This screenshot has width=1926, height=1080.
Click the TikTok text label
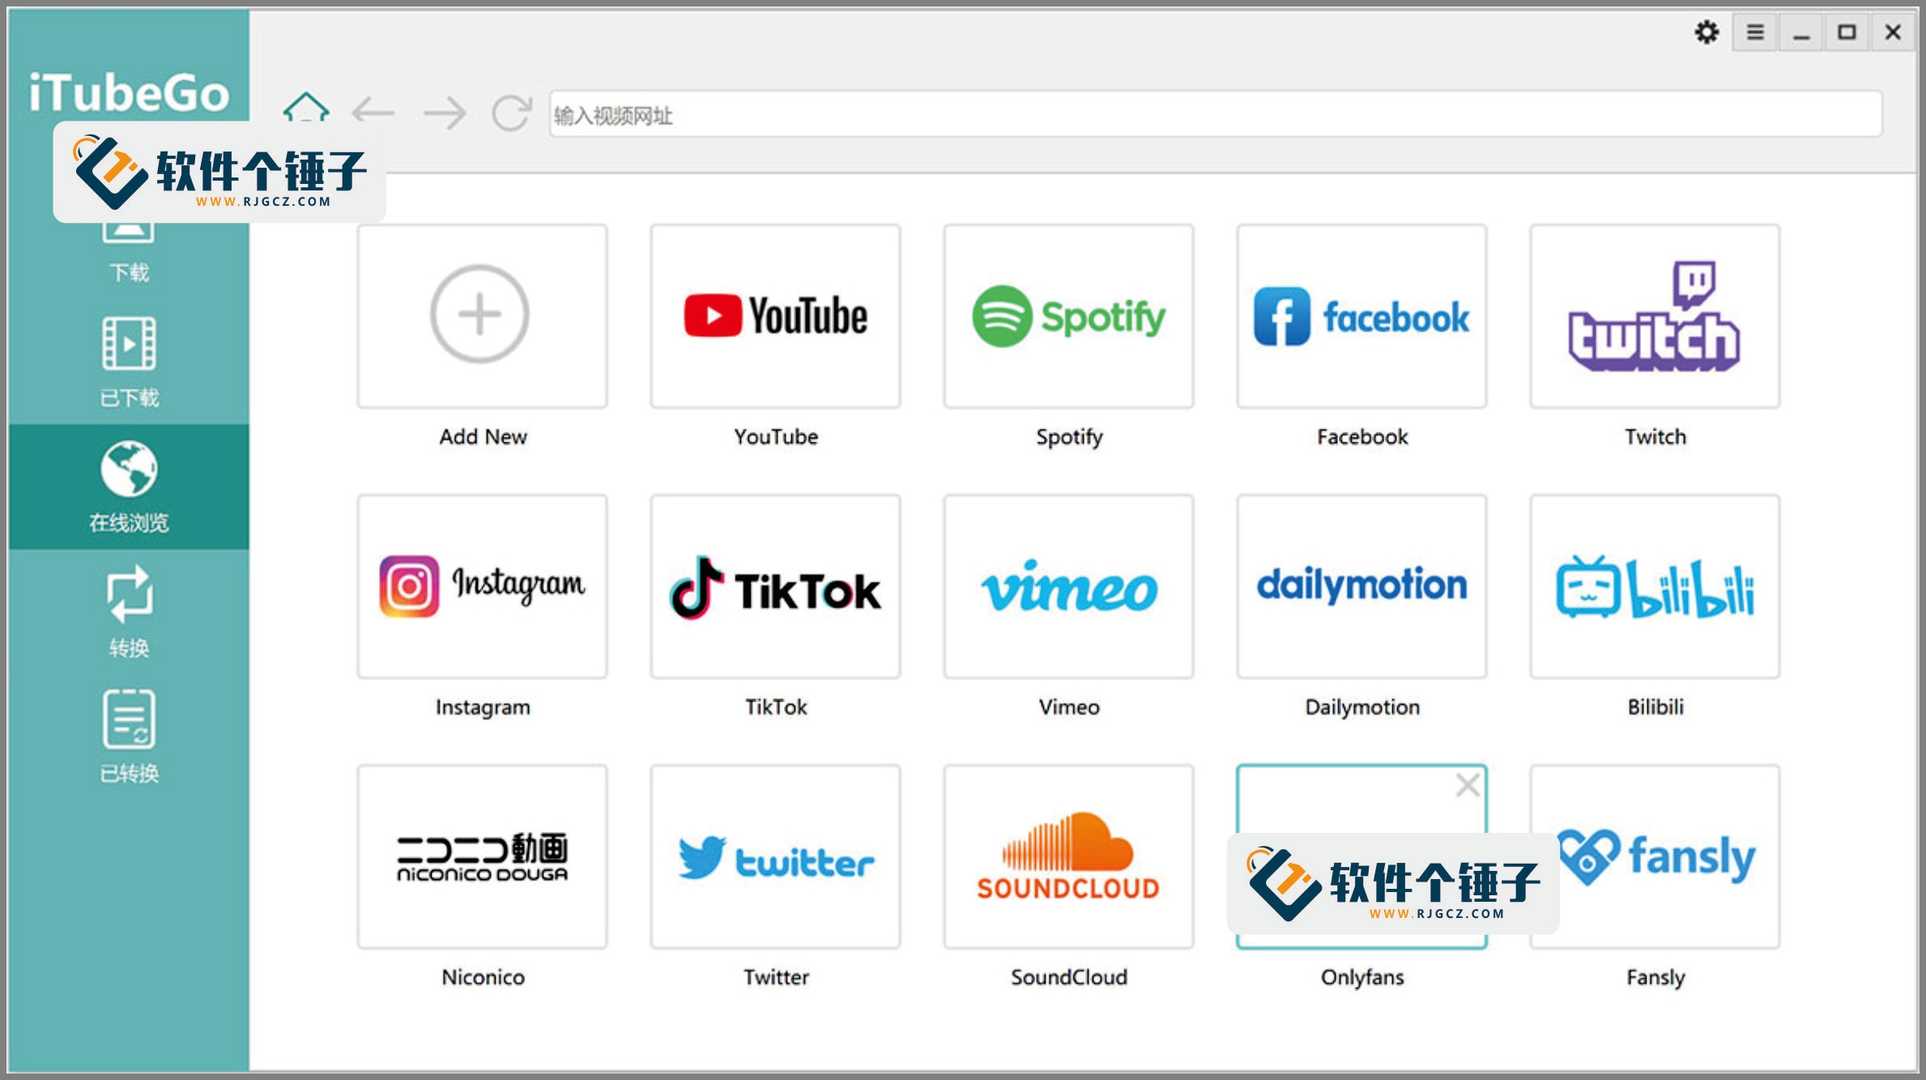pyautogui.click(x=776, y=707)
